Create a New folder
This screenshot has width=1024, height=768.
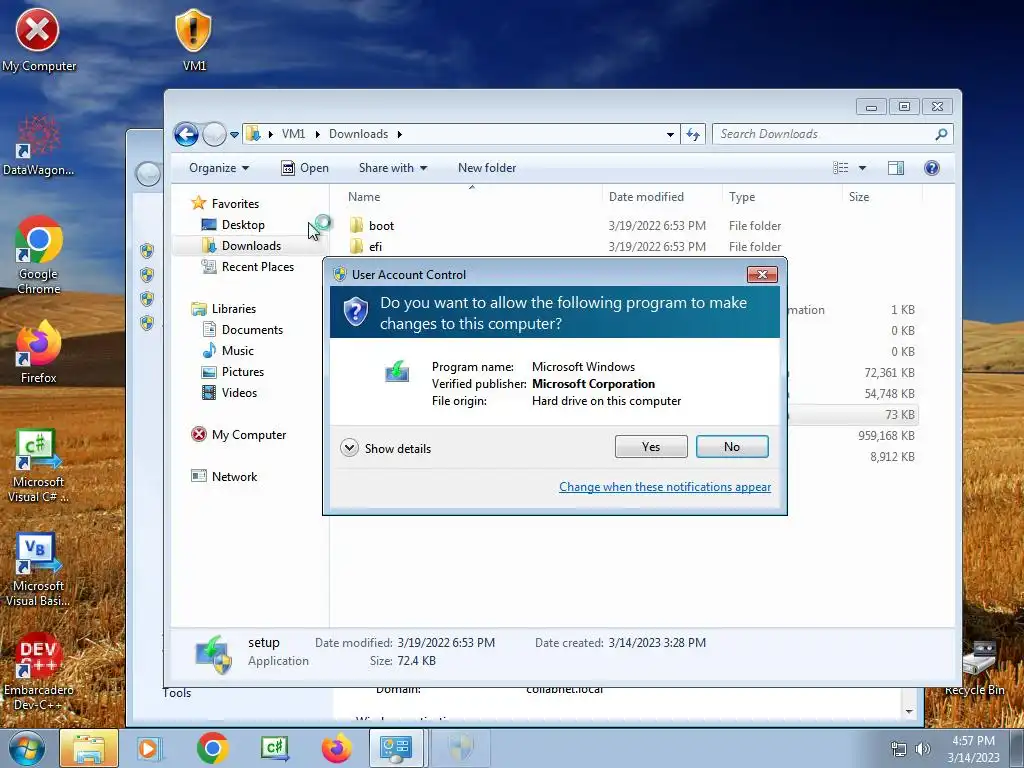(x=487, y=168)
